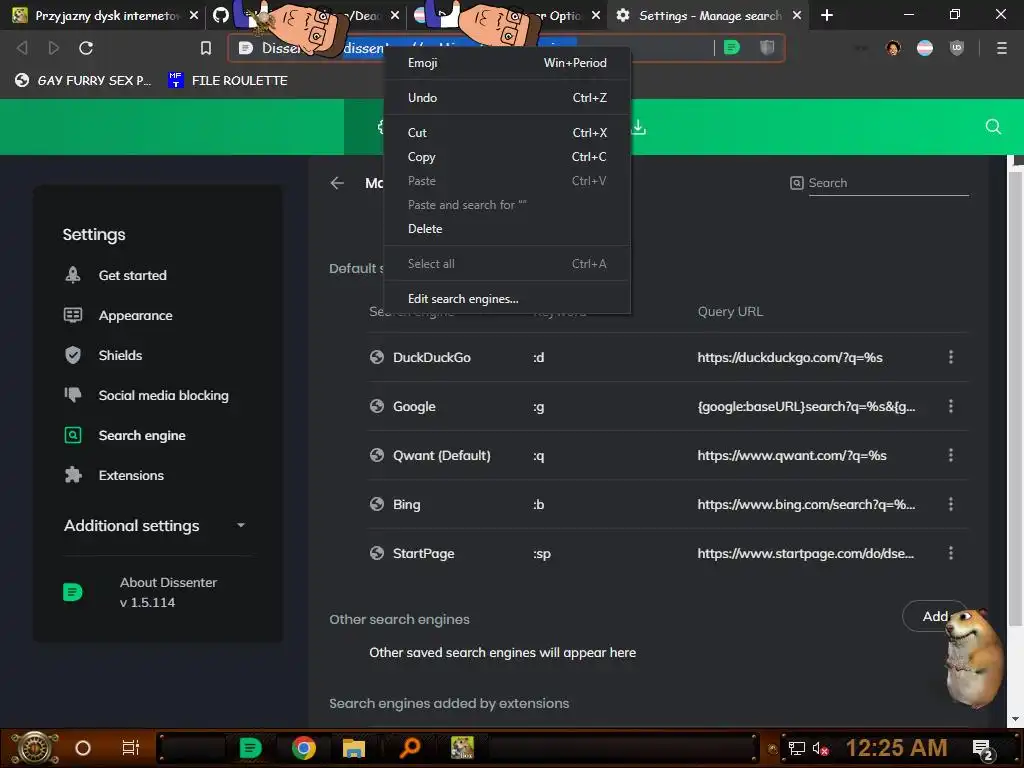Click the Google query URL text

(807, 406)
